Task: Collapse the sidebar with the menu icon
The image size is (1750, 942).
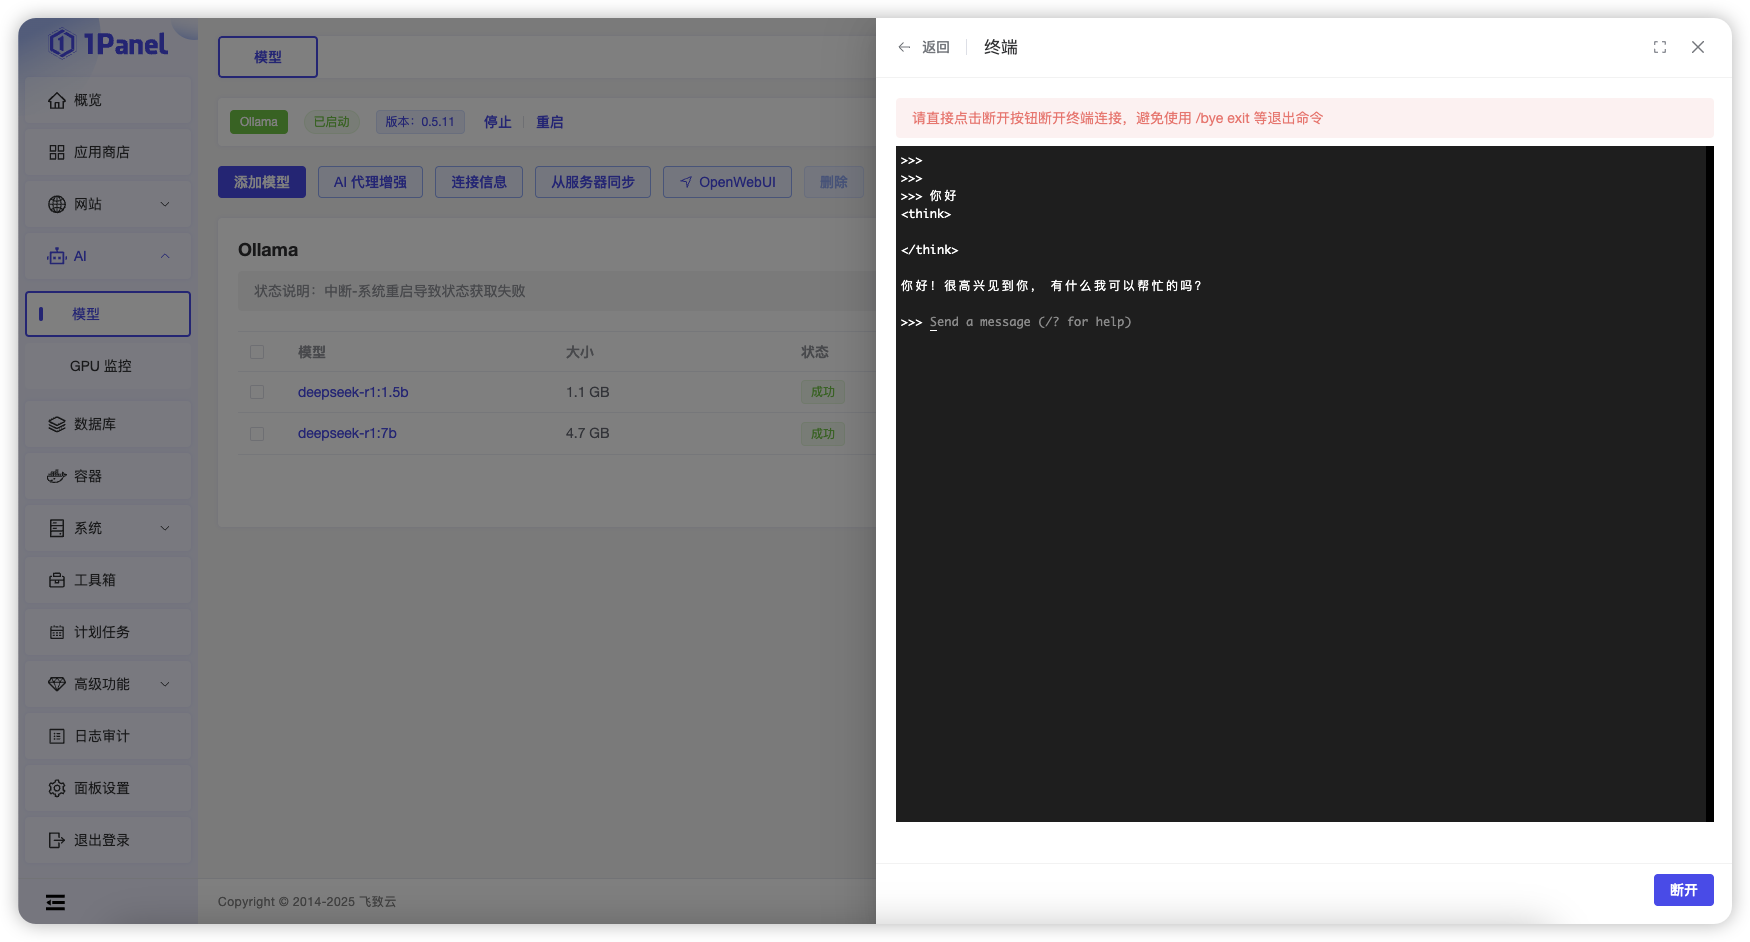Action: 56,903
